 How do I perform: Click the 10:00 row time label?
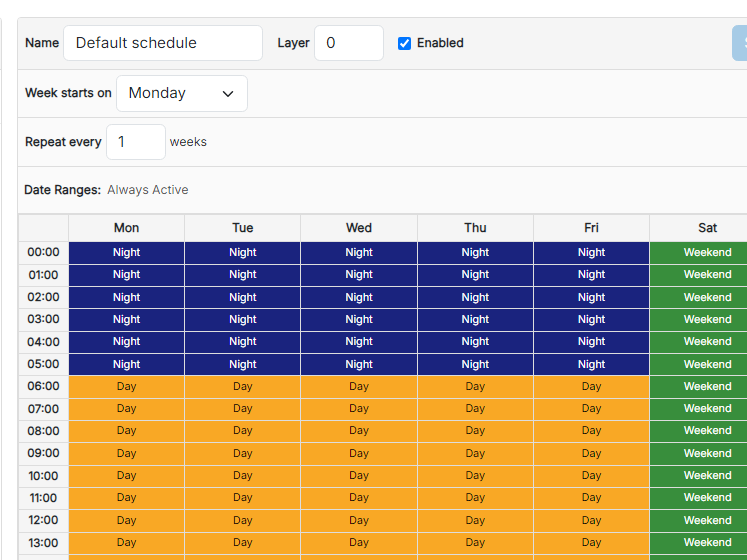point(43,476)
